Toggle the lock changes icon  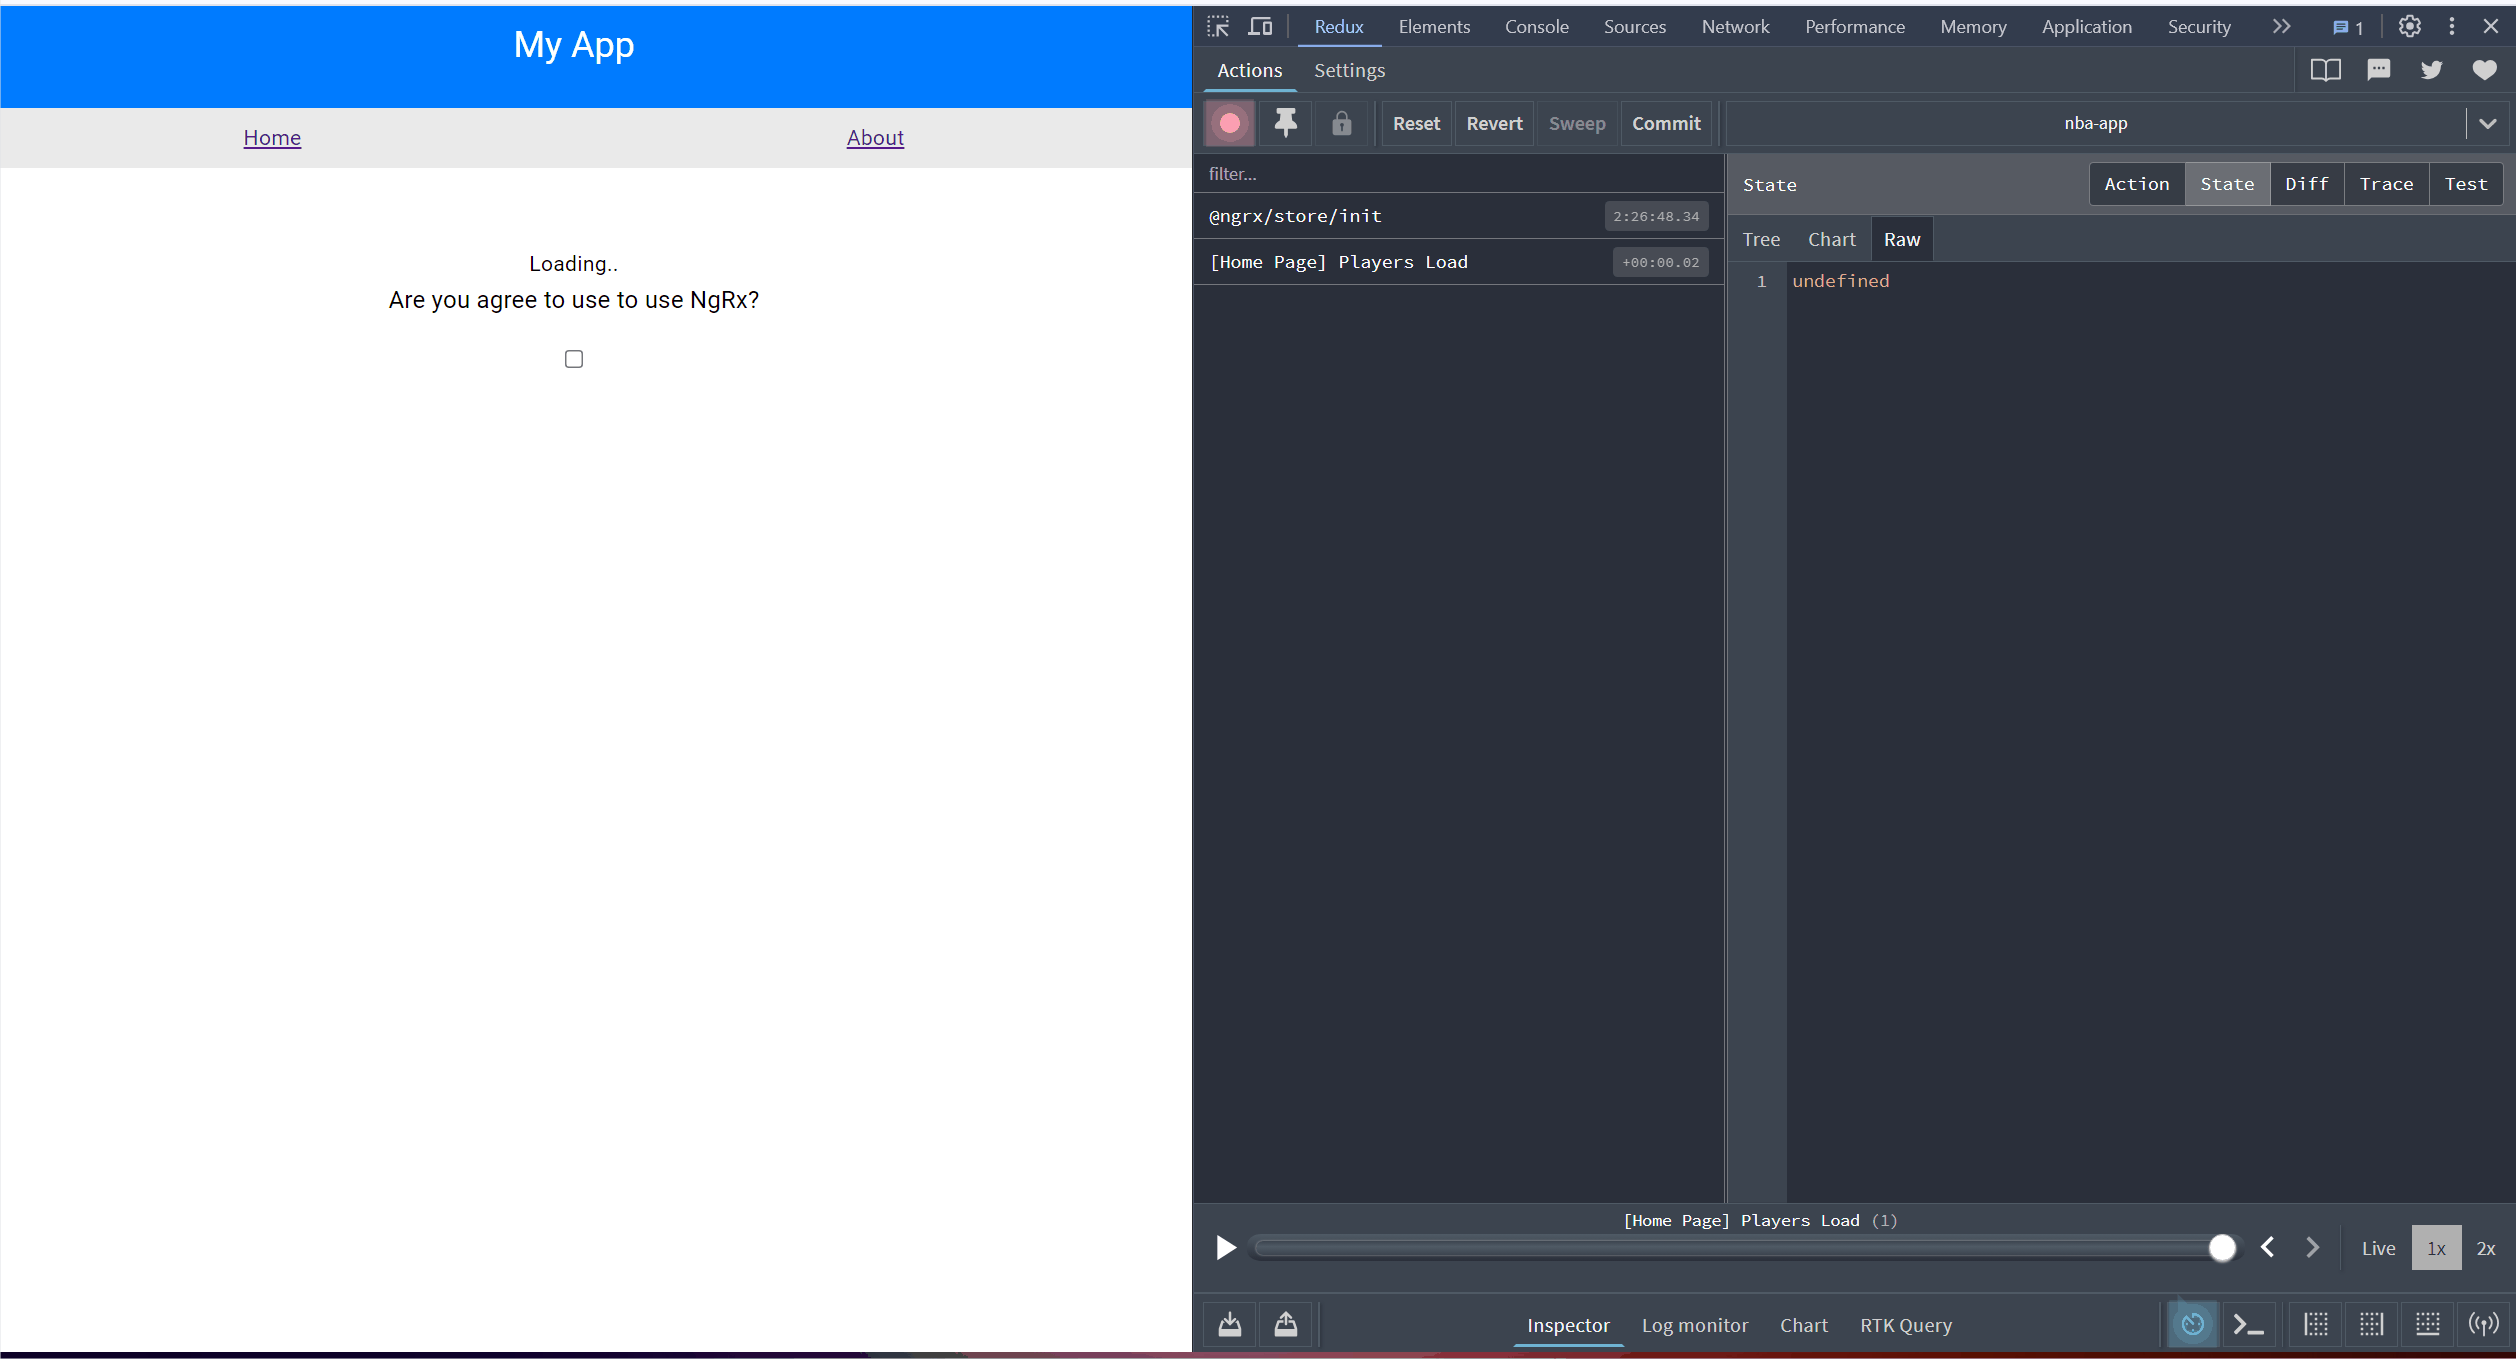[x=1341, y=123]
